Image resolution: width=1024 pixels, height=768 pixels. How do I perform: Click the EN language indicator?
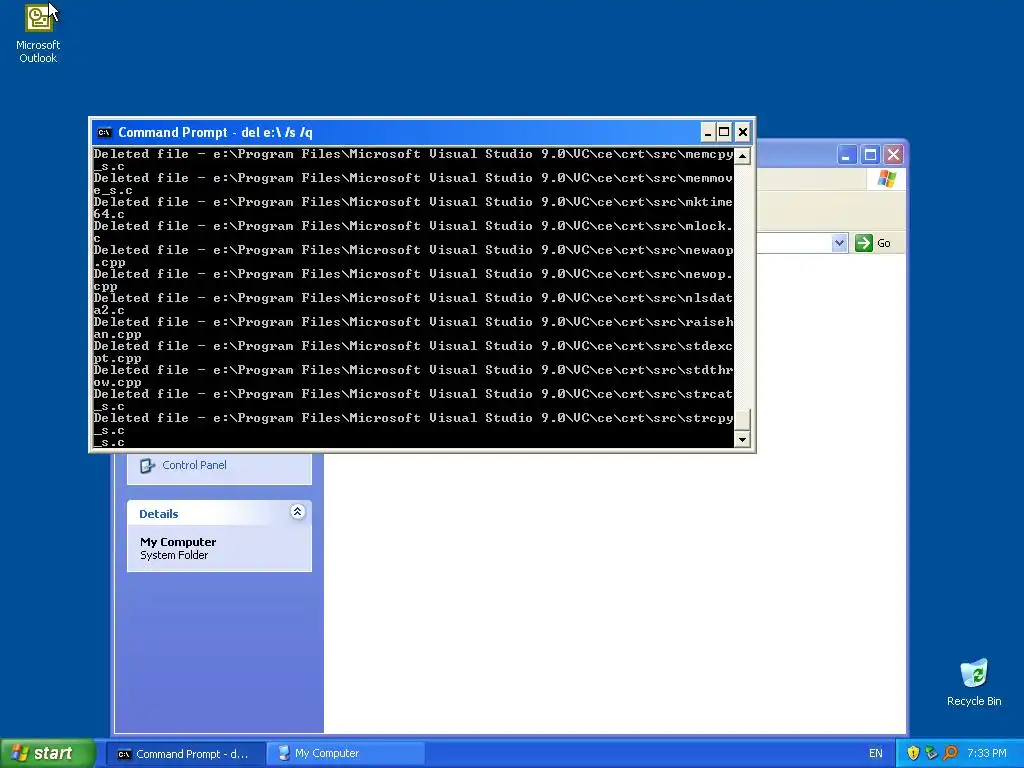[x=875, y=754]
